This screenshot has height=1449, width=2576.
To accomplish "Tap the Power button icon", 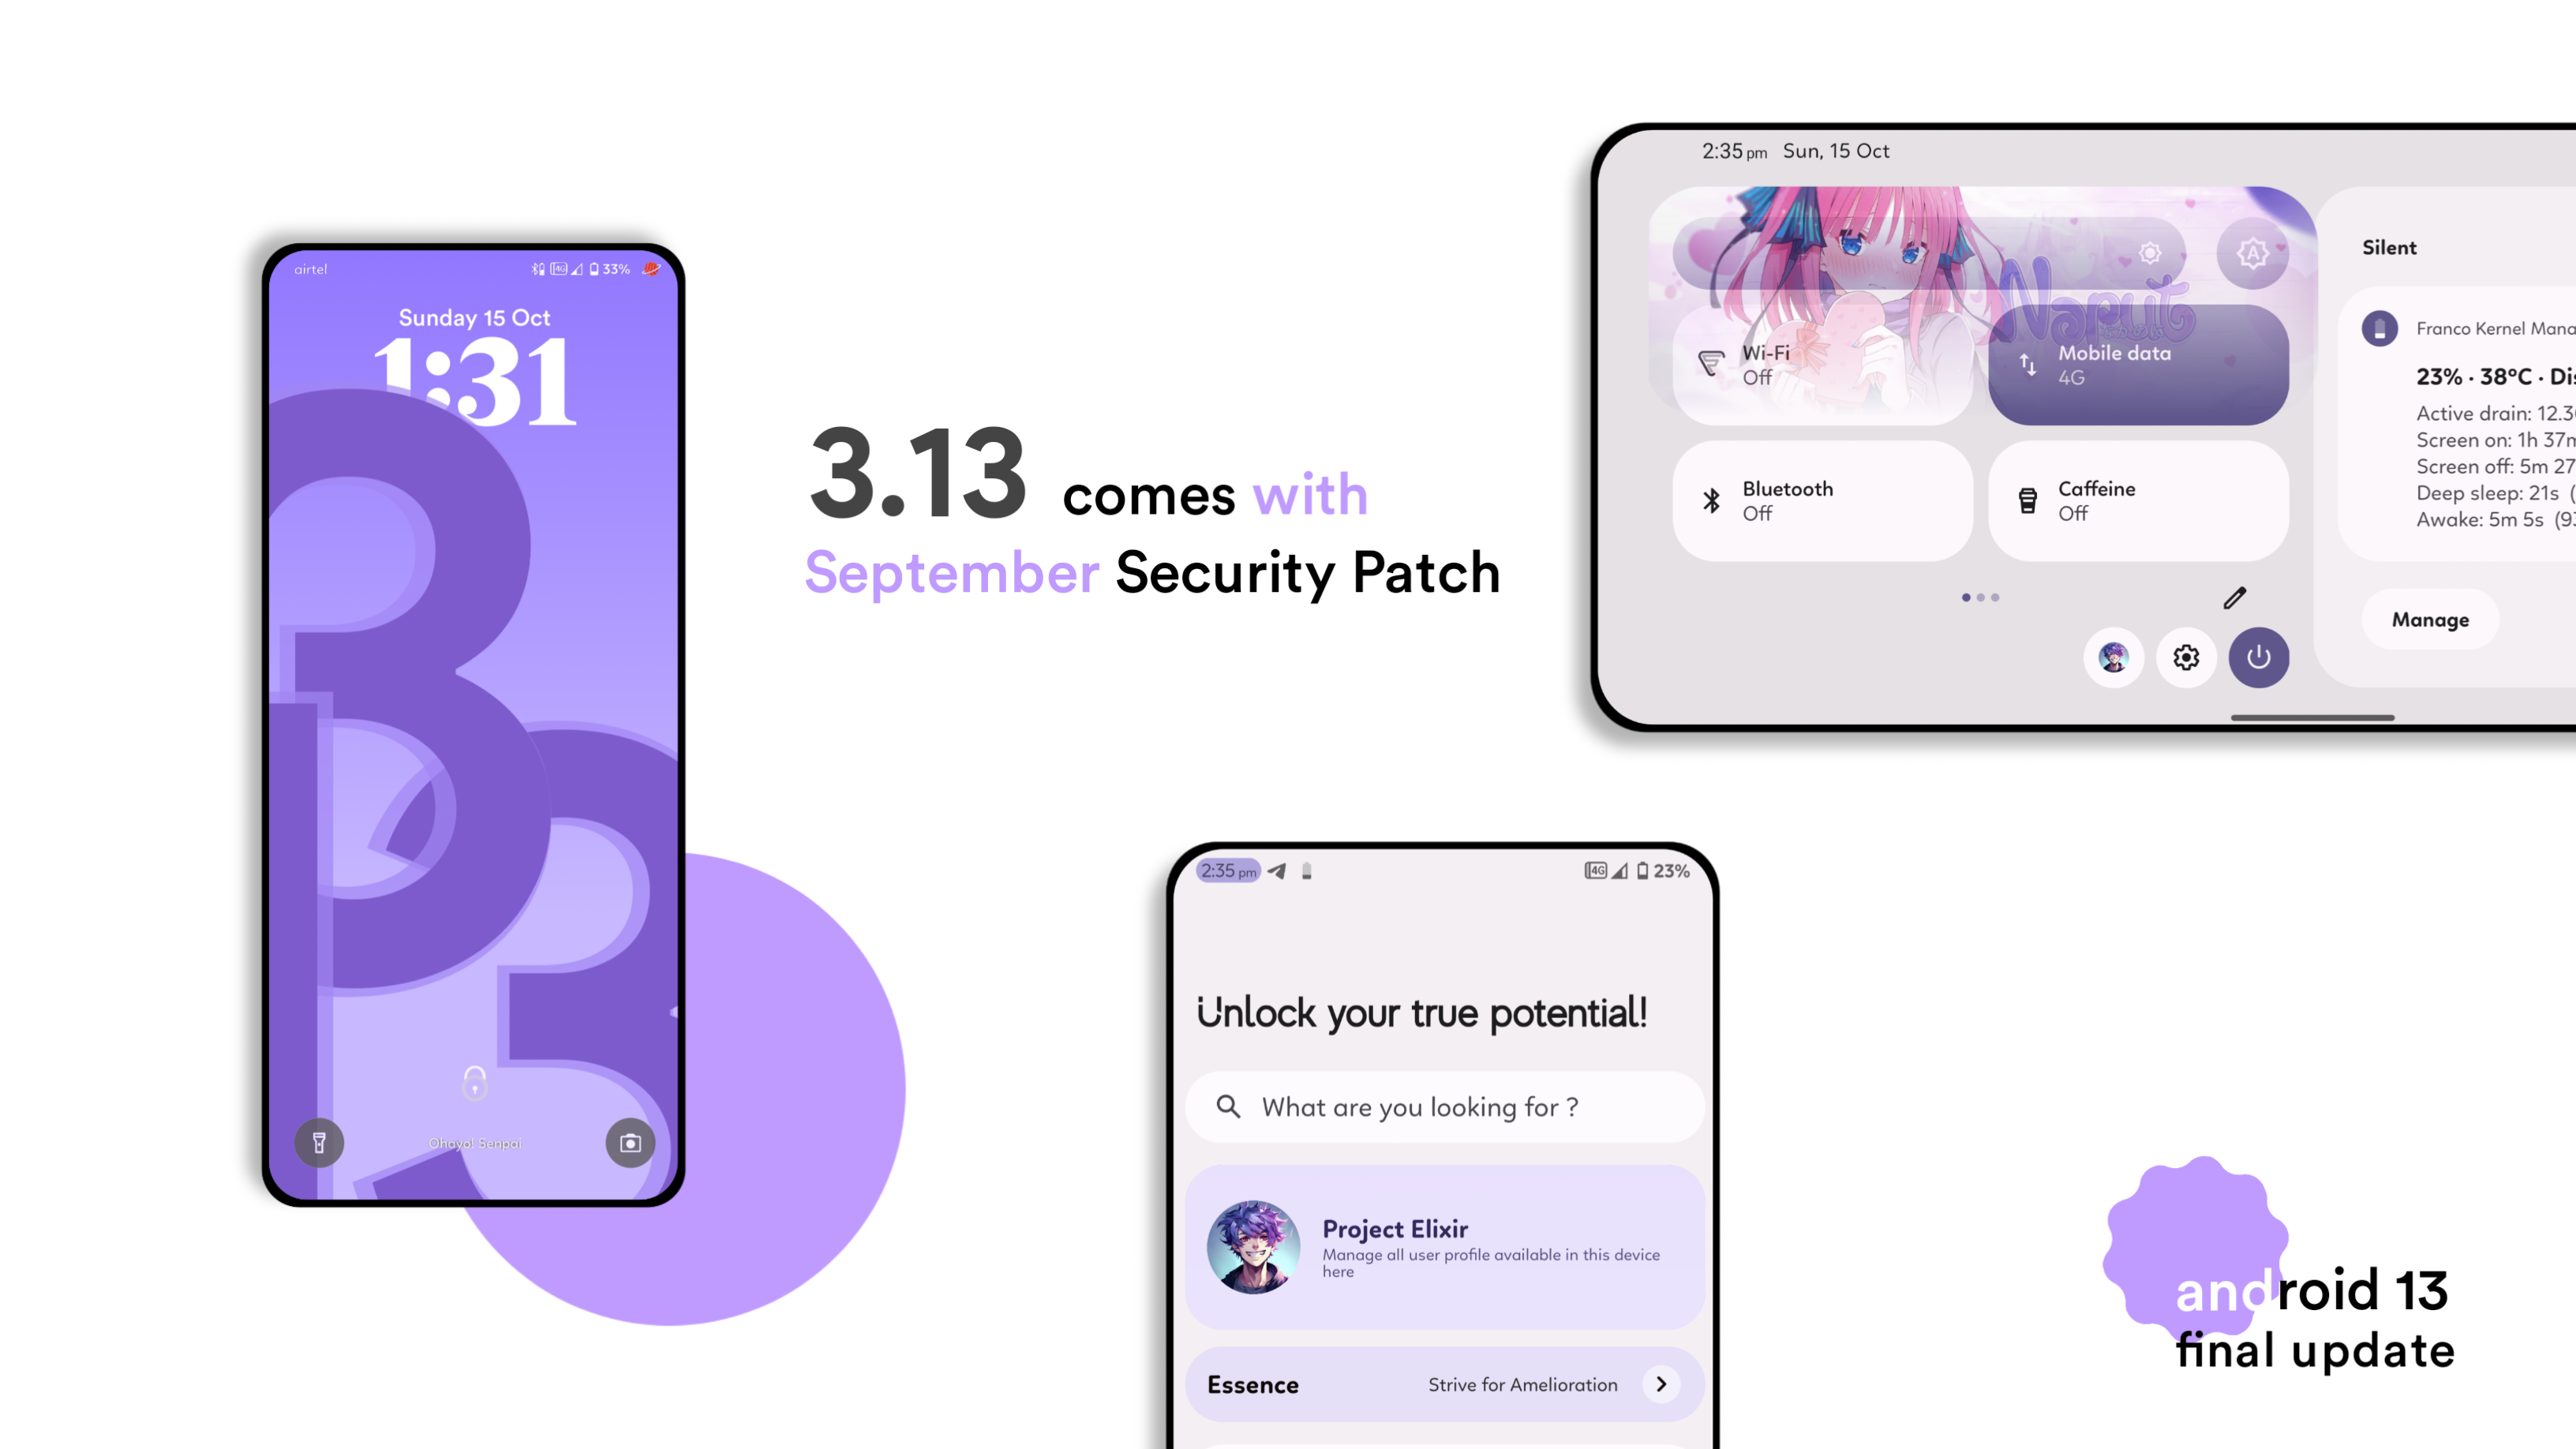I will tap(2260, 657).
